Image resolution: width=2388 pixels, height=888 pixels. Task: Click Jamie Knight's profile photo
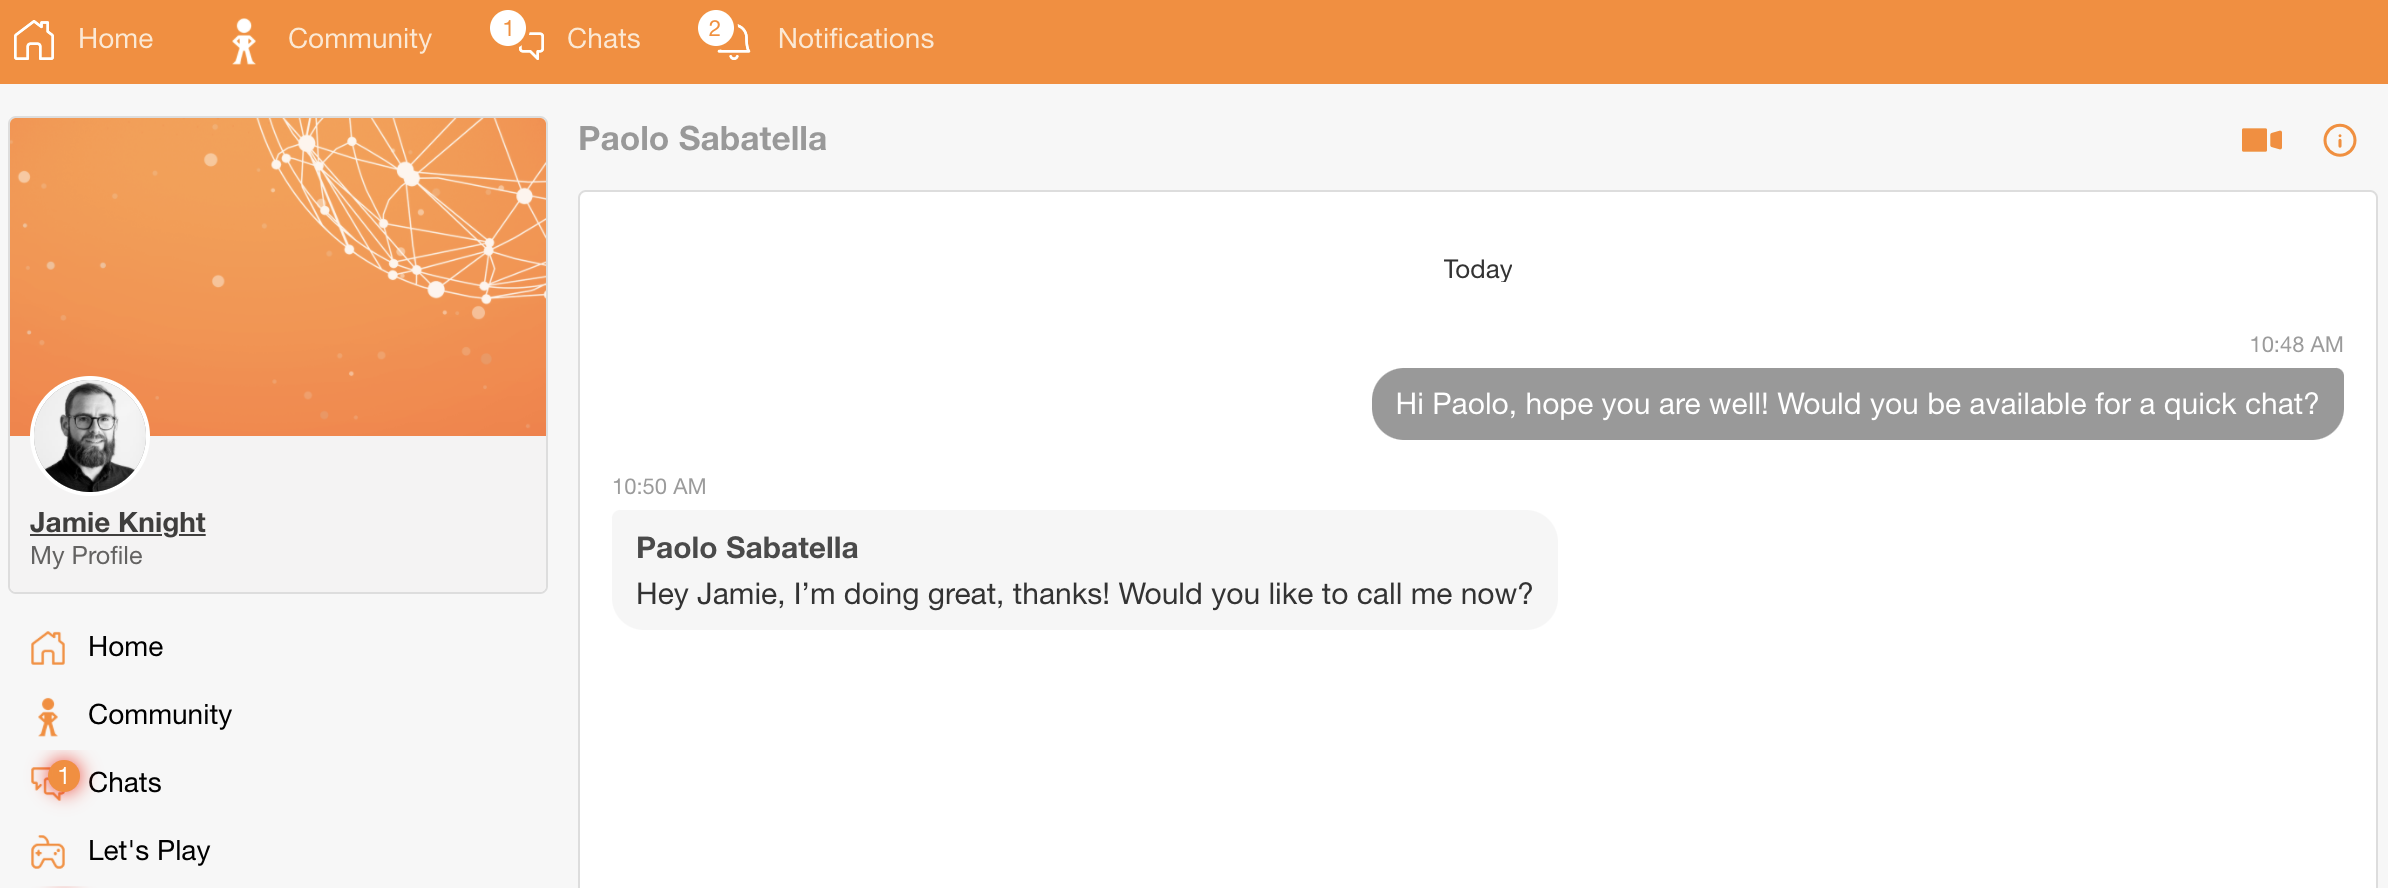tap(90, 435)
